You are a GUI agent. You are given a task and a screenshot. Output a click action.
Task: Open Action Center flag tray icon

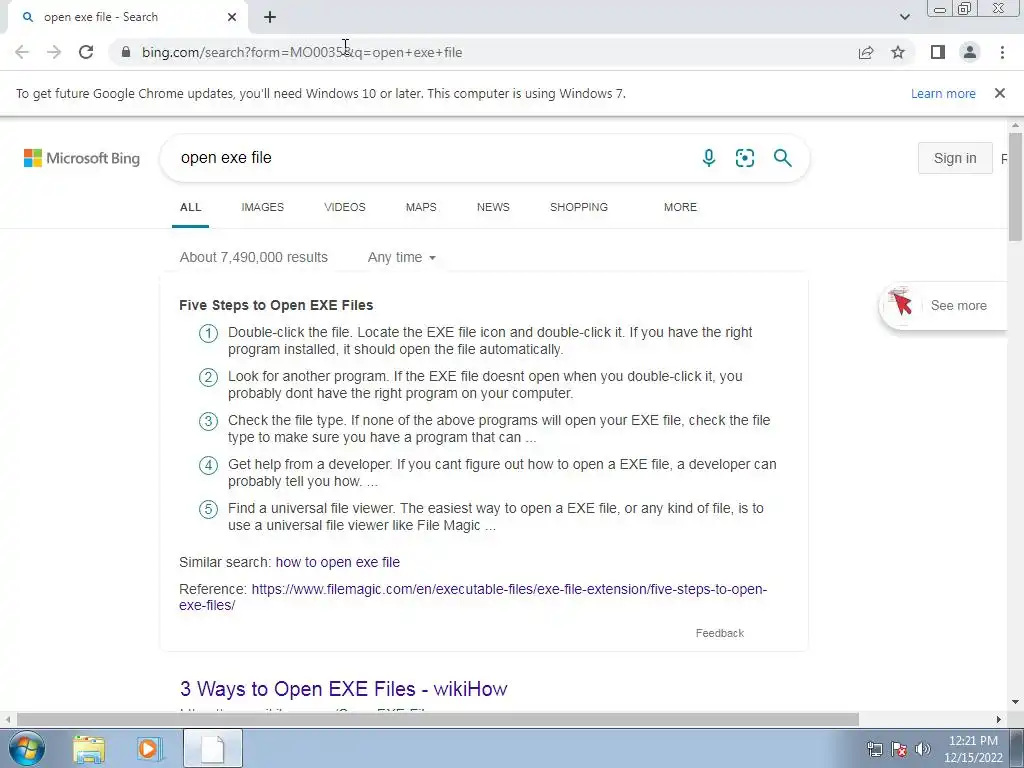point(899,749)
